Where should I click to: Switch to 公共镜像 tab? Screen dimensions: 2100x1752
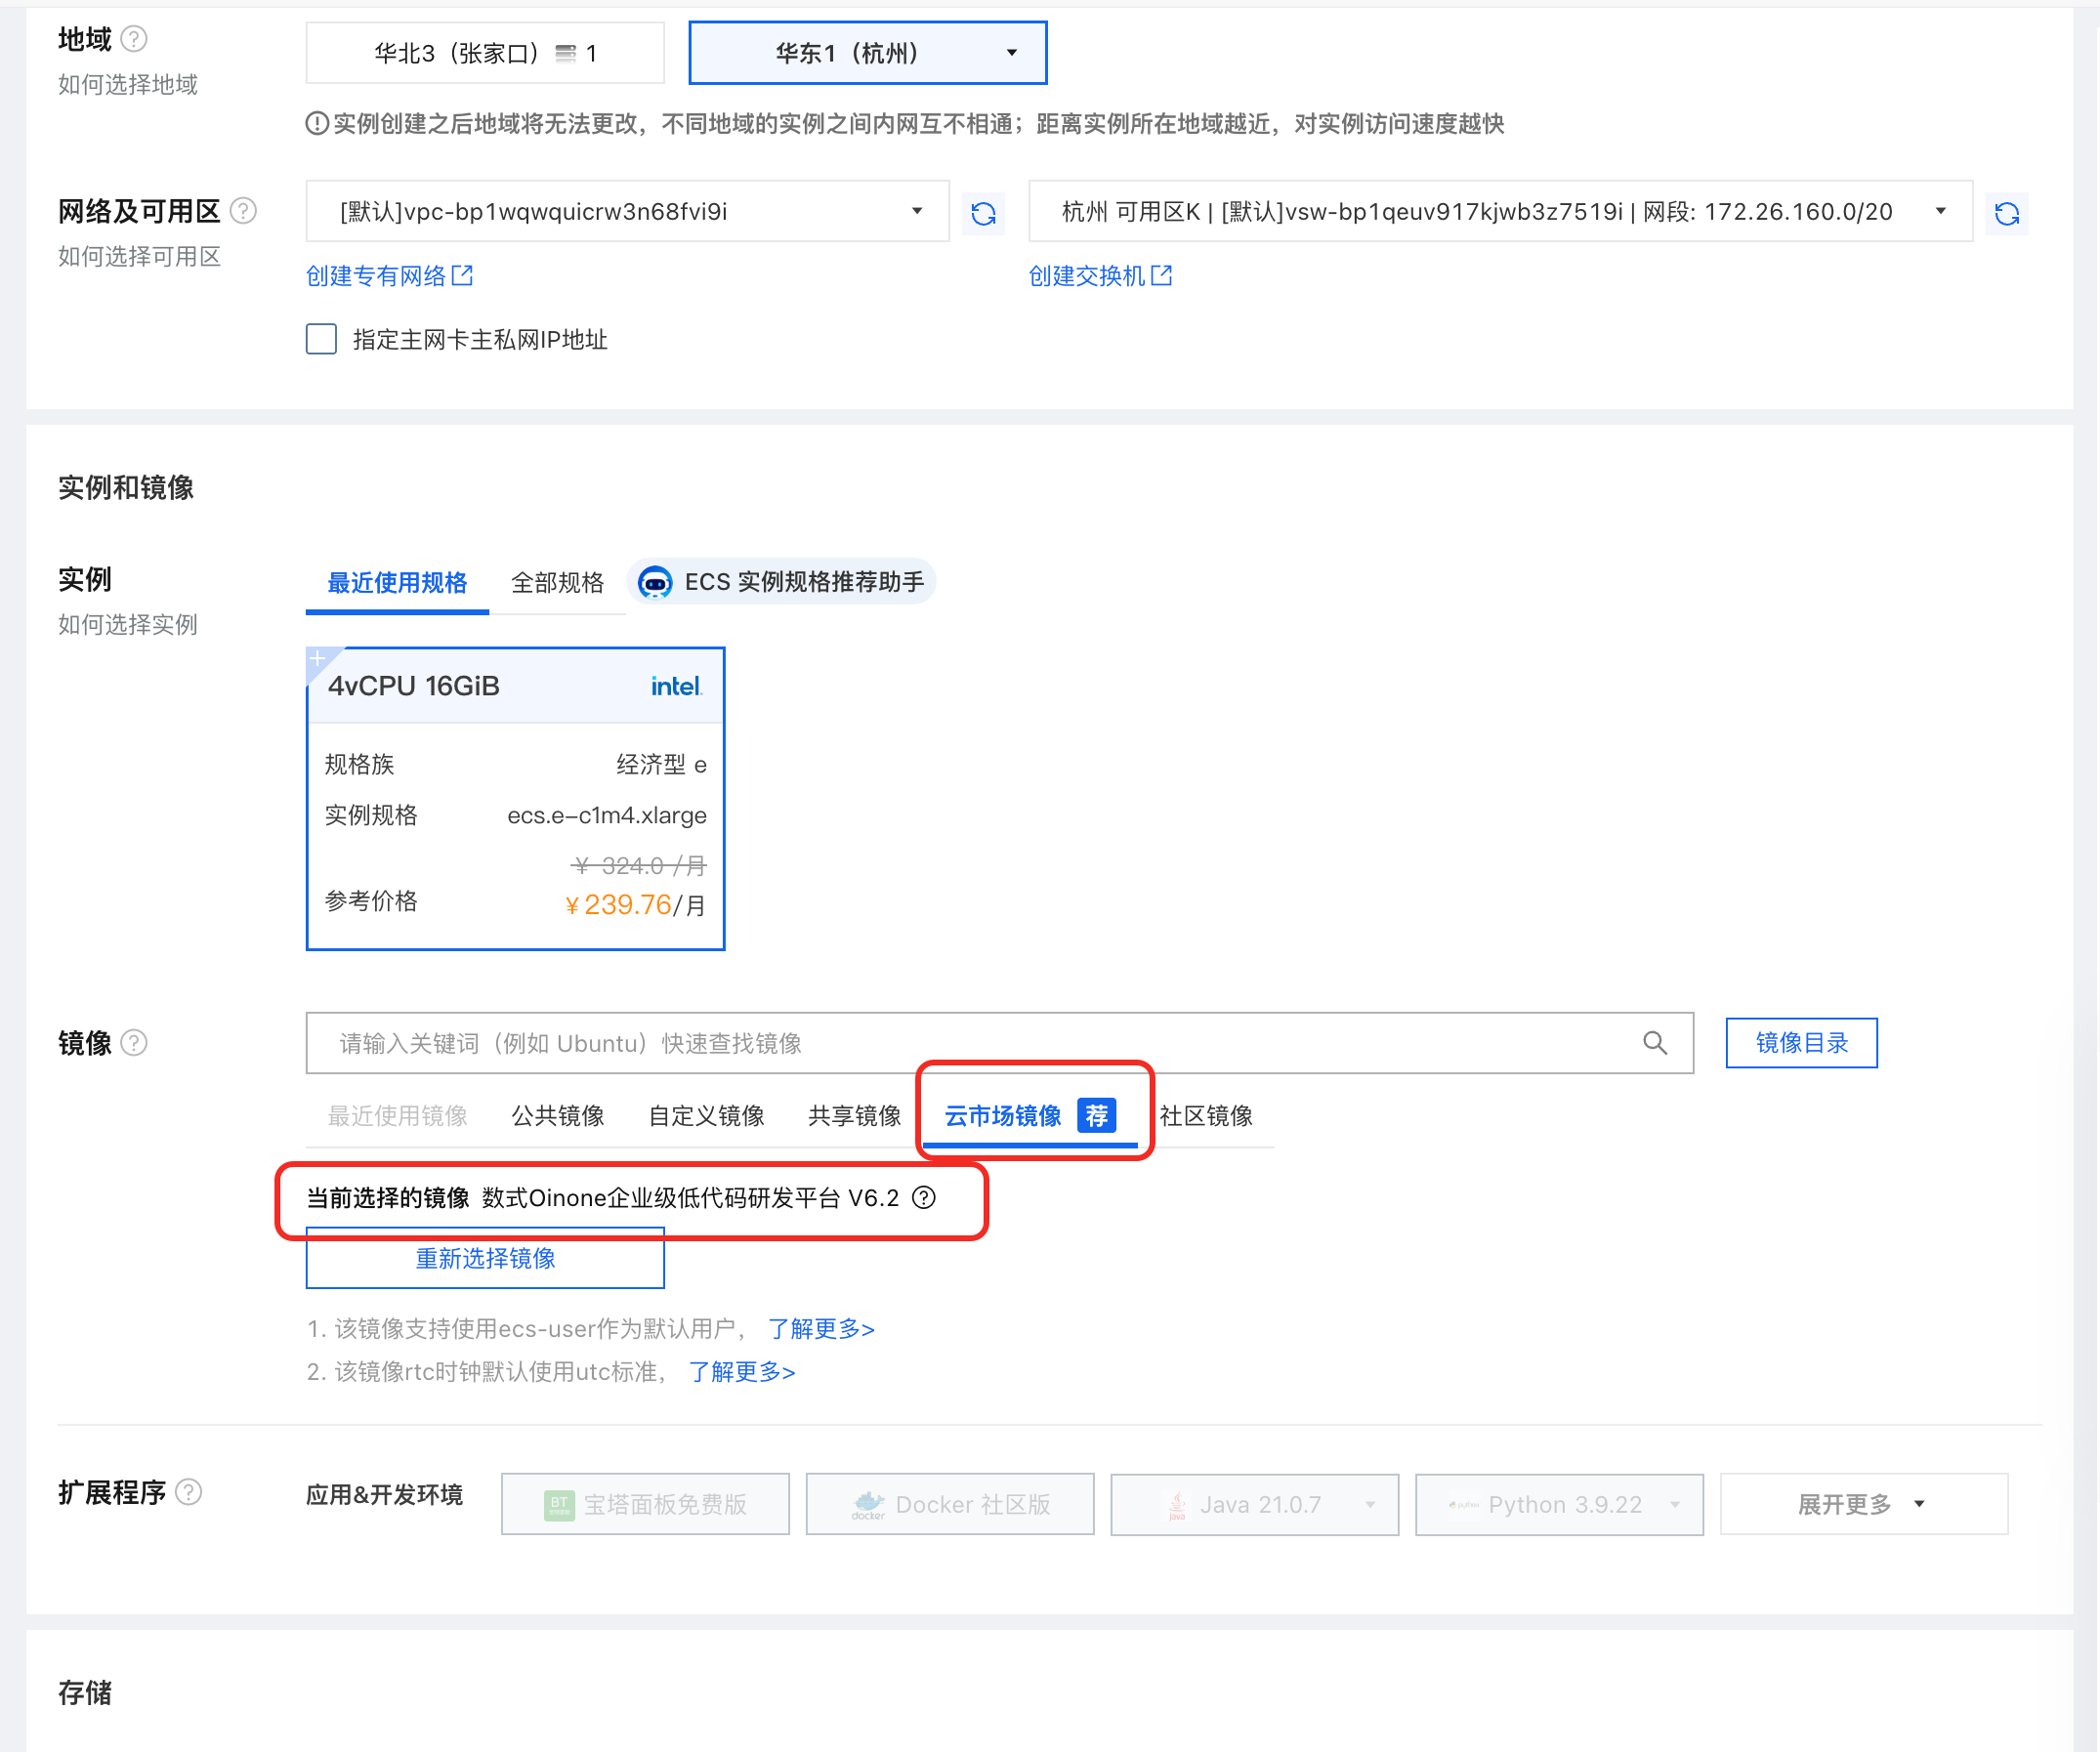[557, 1116]
